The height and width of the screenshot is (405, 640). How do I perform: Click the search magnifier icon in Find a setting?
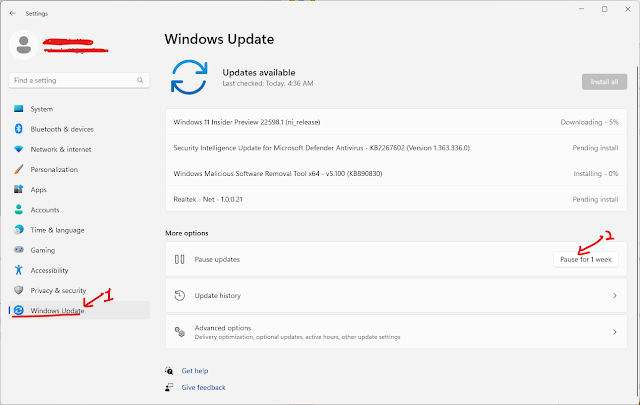140,80
